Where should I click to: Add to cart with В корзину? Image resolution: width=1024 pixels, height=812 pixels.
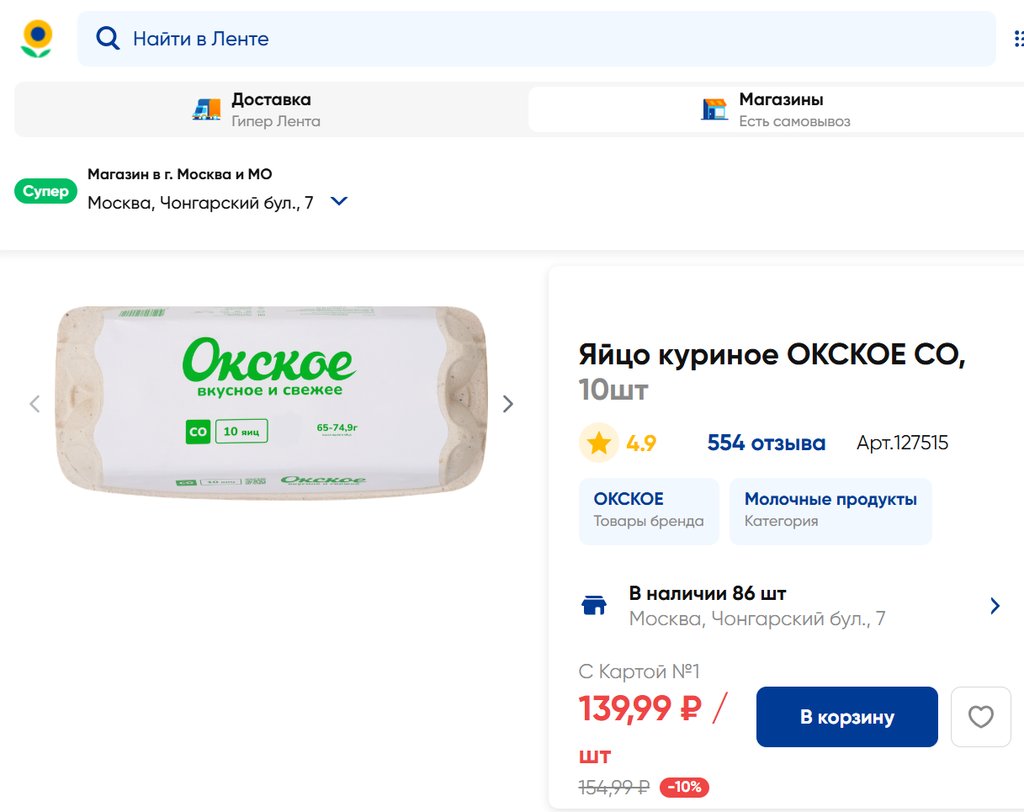point(846,717)
